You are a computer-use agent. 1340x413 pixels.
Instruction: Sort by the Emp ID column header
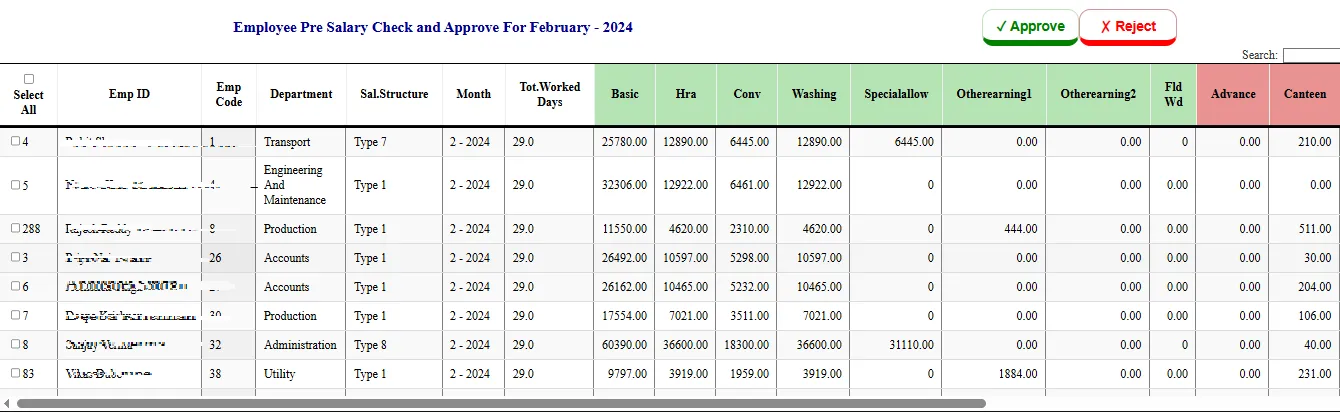[x=129, y=95]
